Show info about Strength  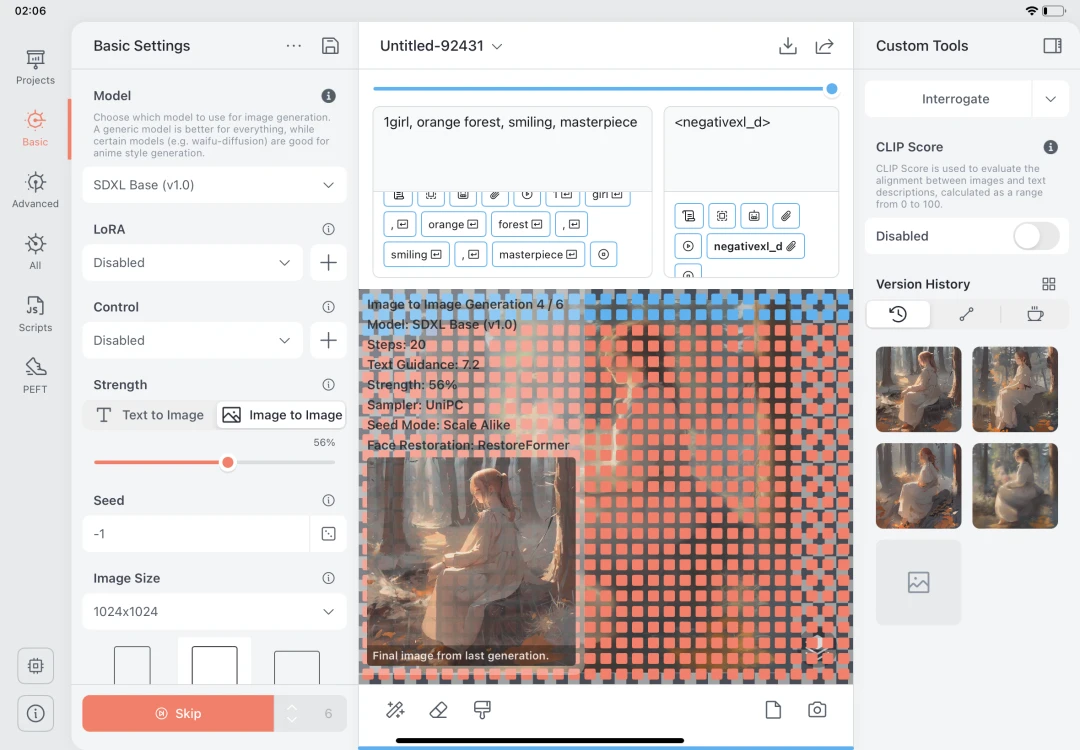pos(329,384)
